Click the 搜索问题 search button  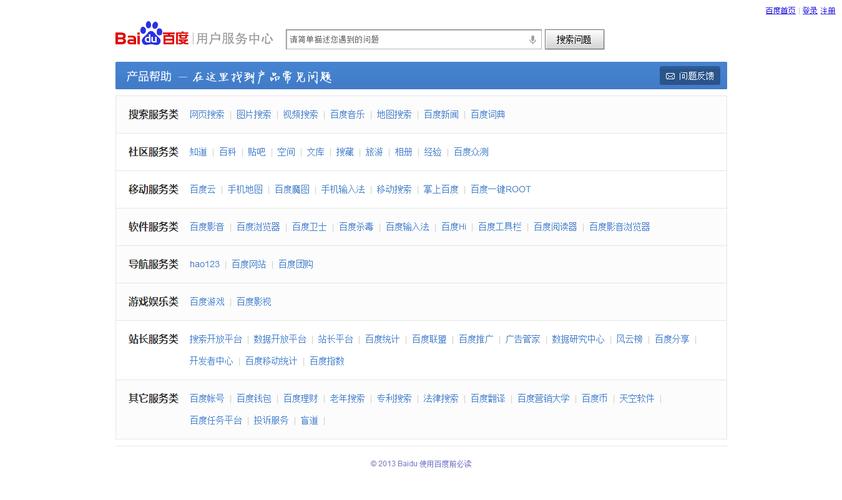coord(574,40)
